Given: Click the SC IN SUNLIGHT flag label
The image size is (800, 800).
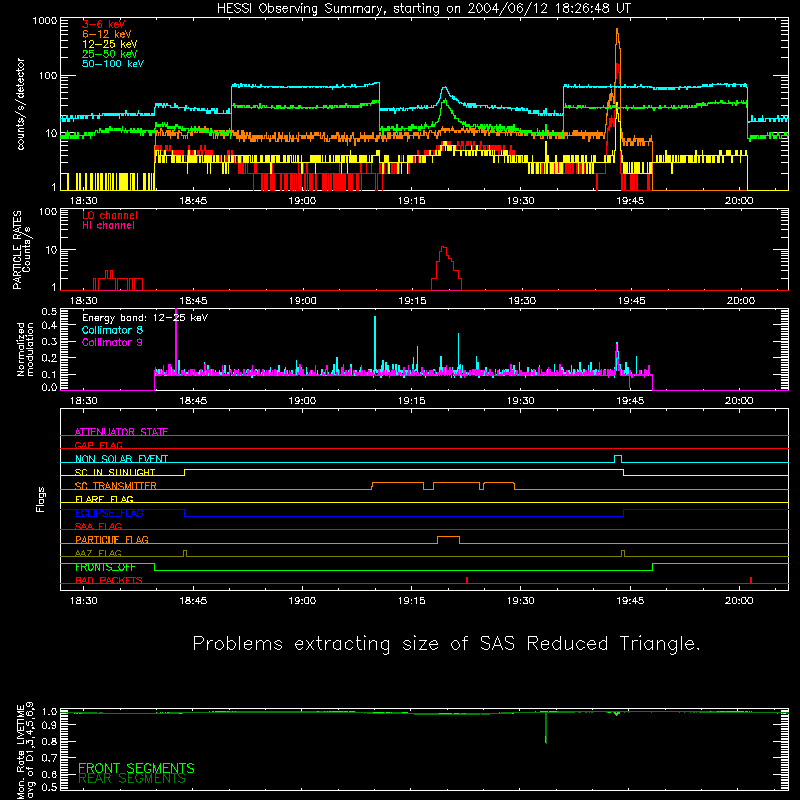Looking at the screenshot, I should coord(115,472).
